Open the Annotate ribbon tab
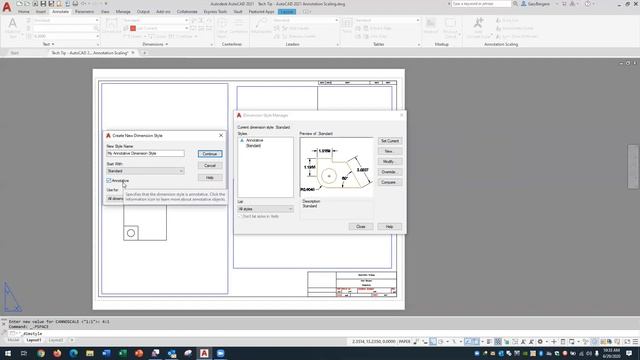 click(60, 12)
